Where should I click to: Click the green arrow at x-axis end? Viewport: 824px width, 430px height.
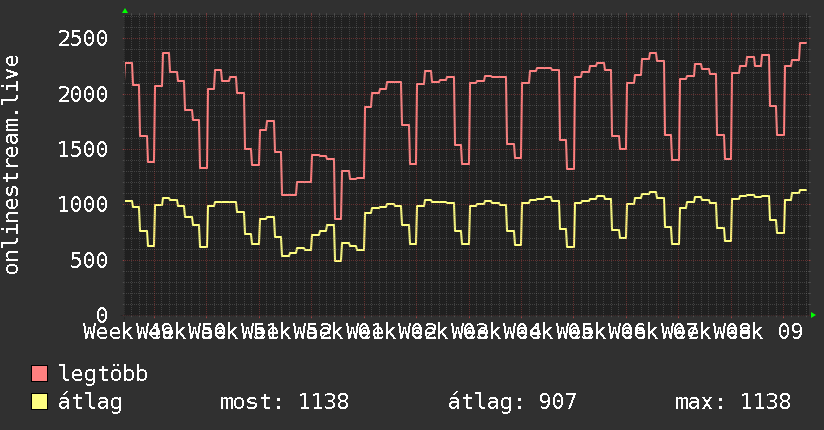[x=813, y=315]
